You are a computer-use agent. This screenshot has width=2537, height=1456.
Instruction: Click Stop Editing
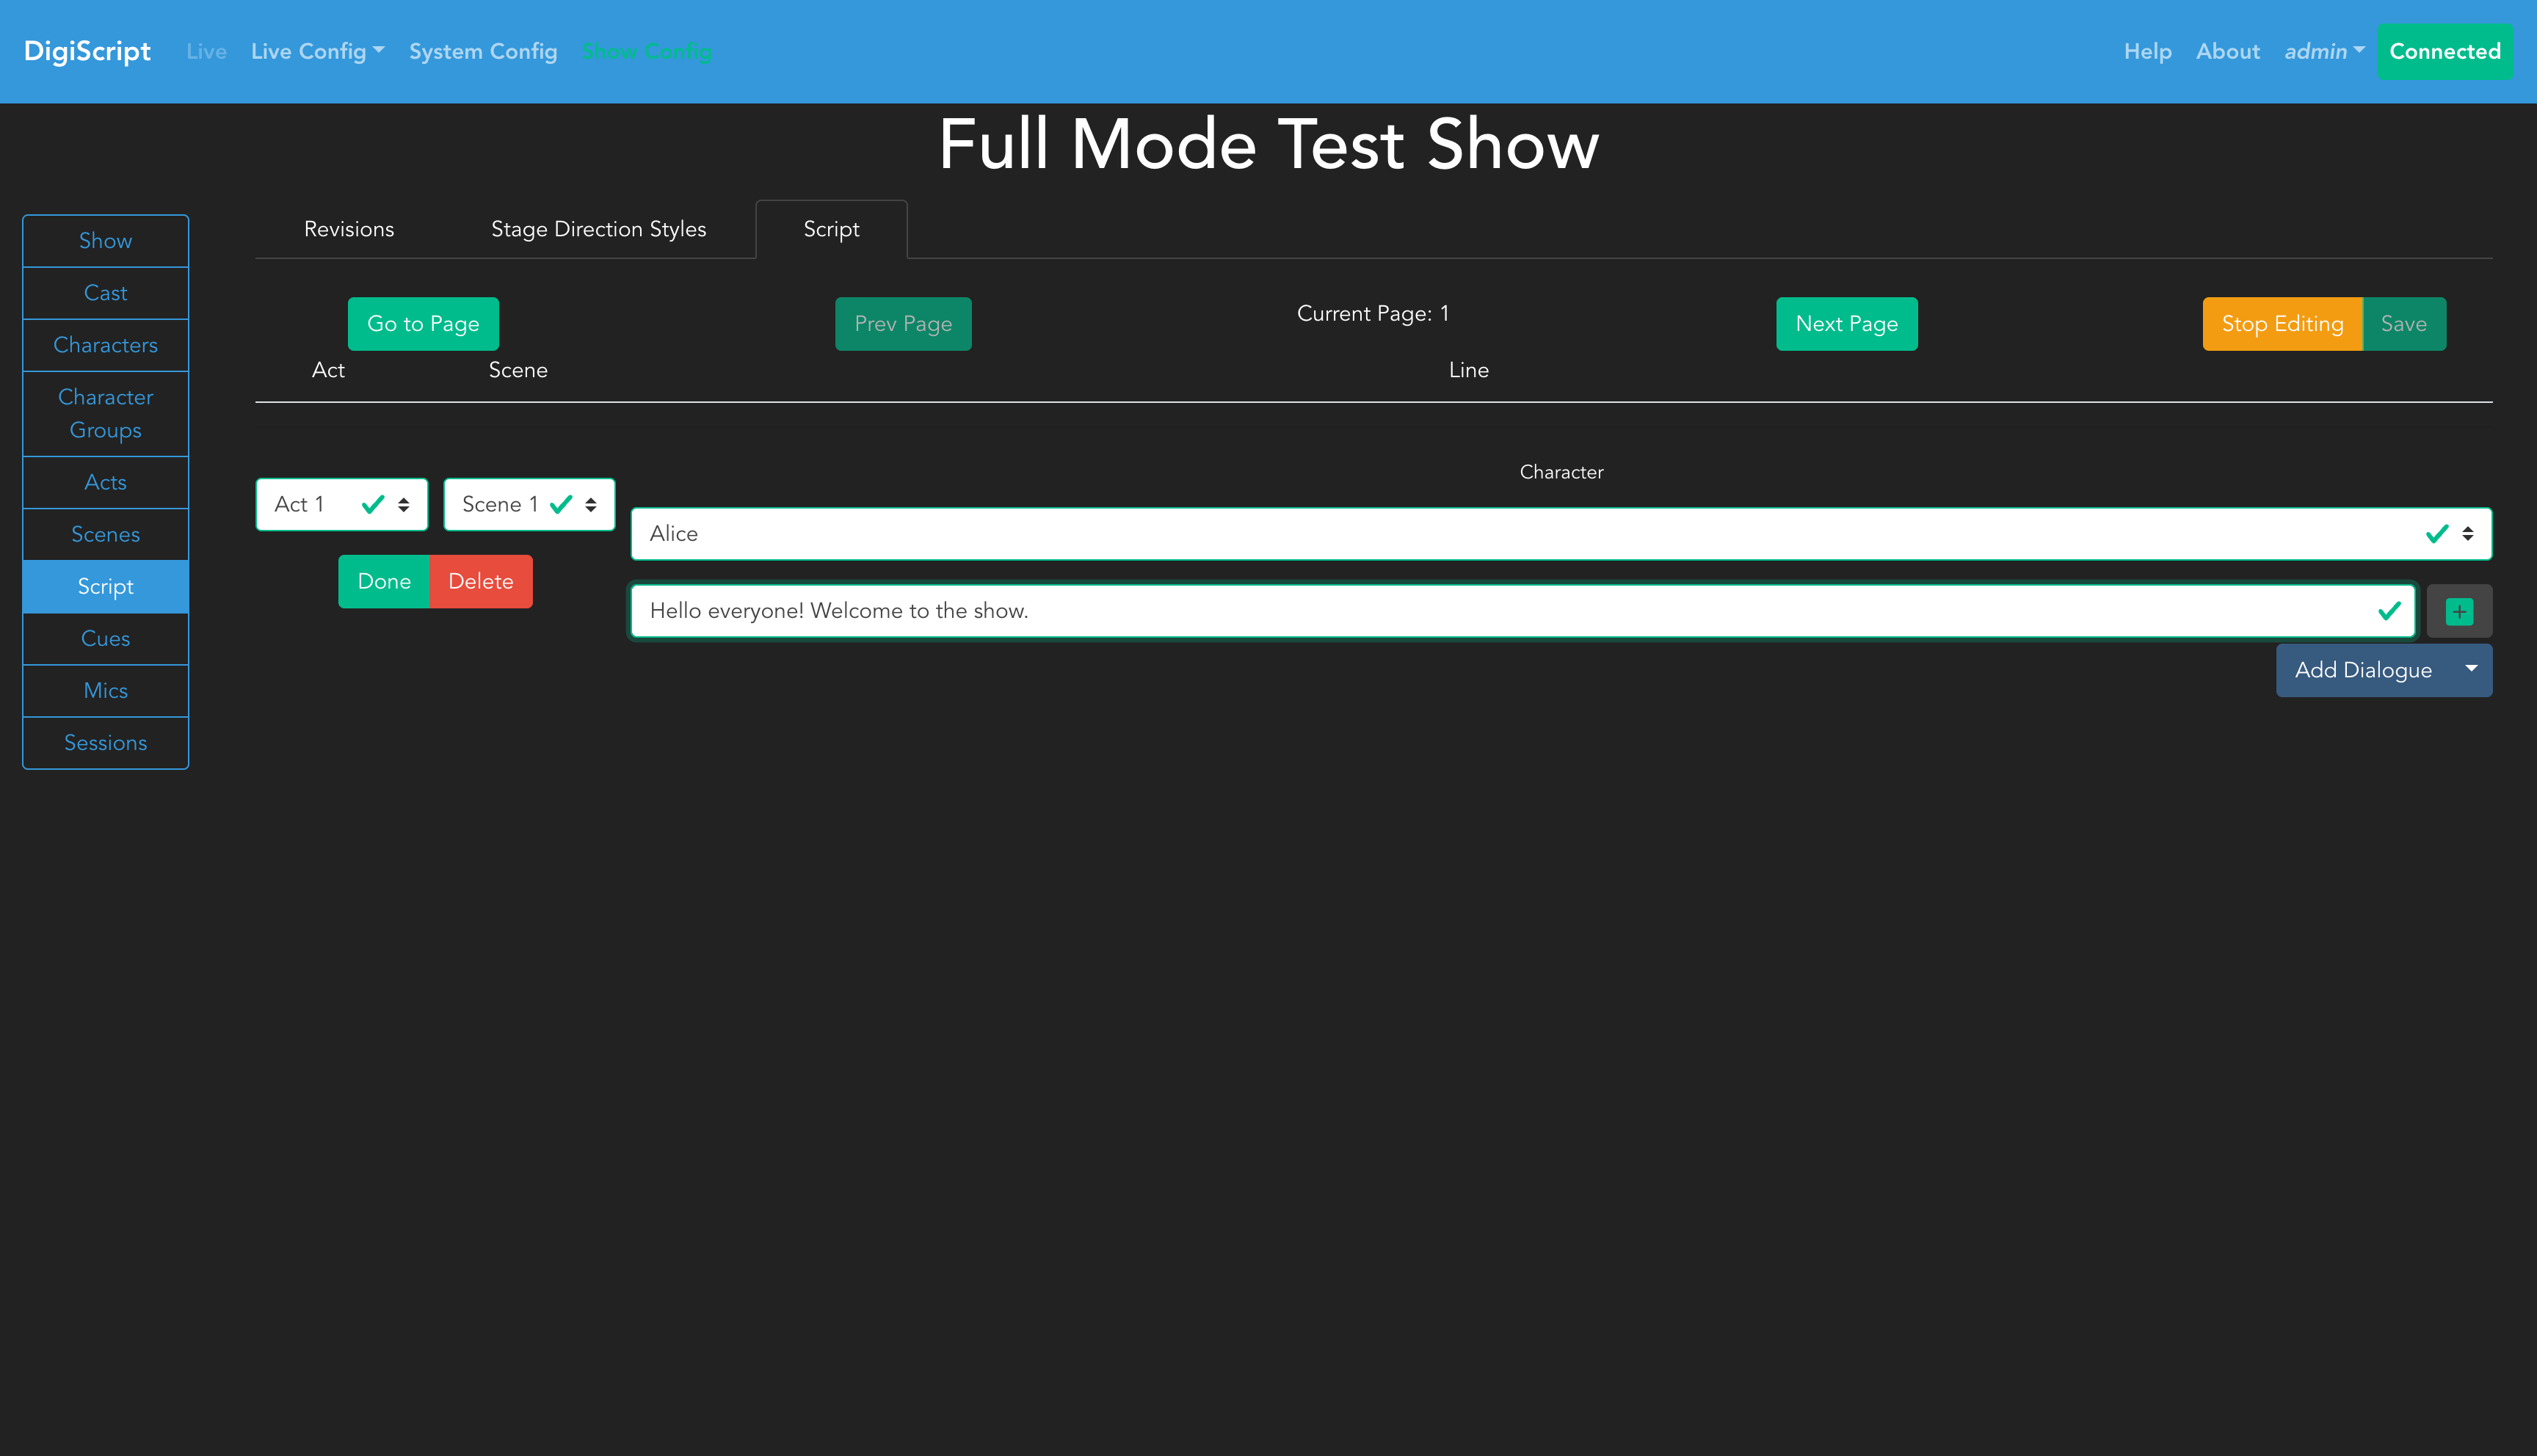pos(2281,324)
